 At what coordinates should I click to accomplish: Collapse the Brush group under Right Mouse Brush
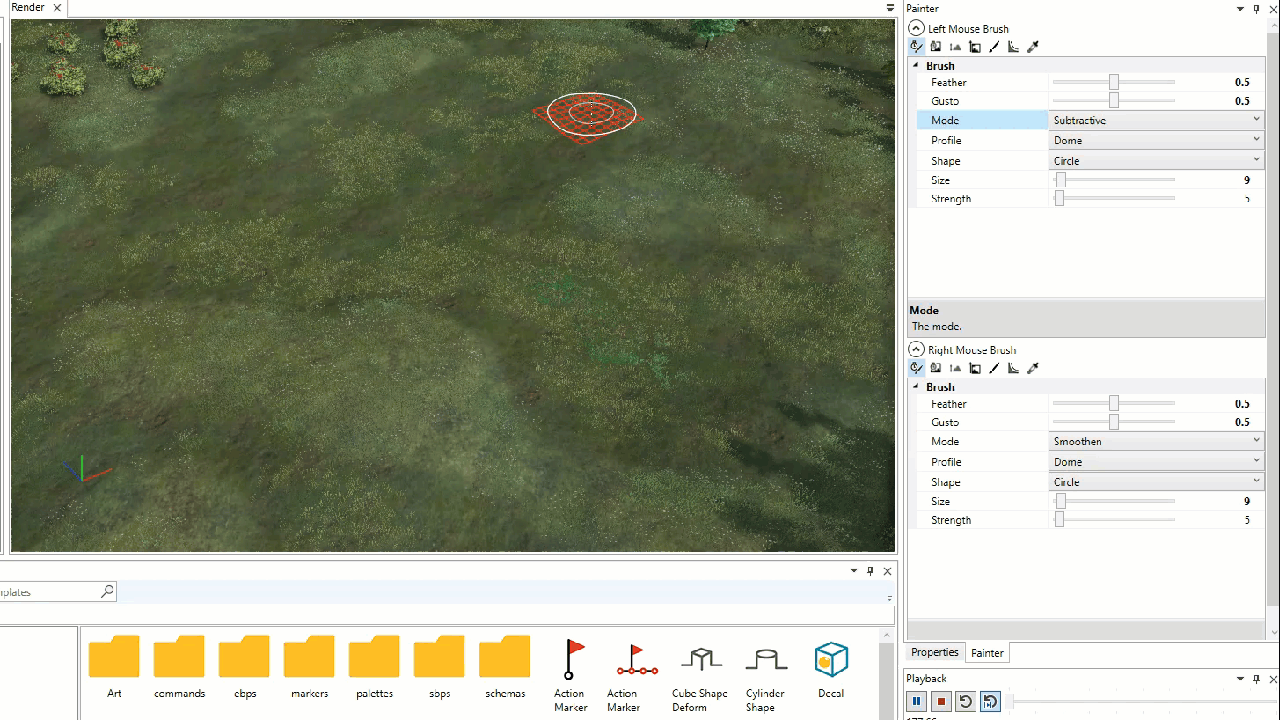916,387
